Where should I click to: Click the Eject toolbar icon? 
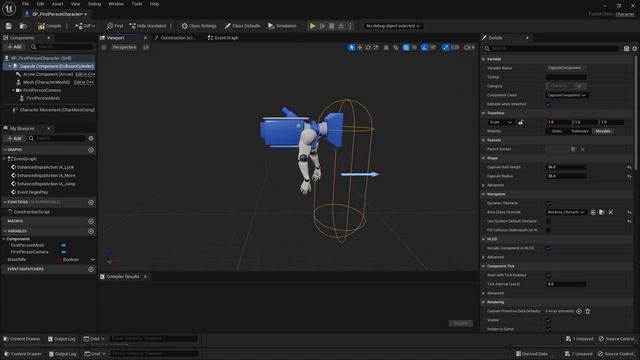(x=341, y=26)
